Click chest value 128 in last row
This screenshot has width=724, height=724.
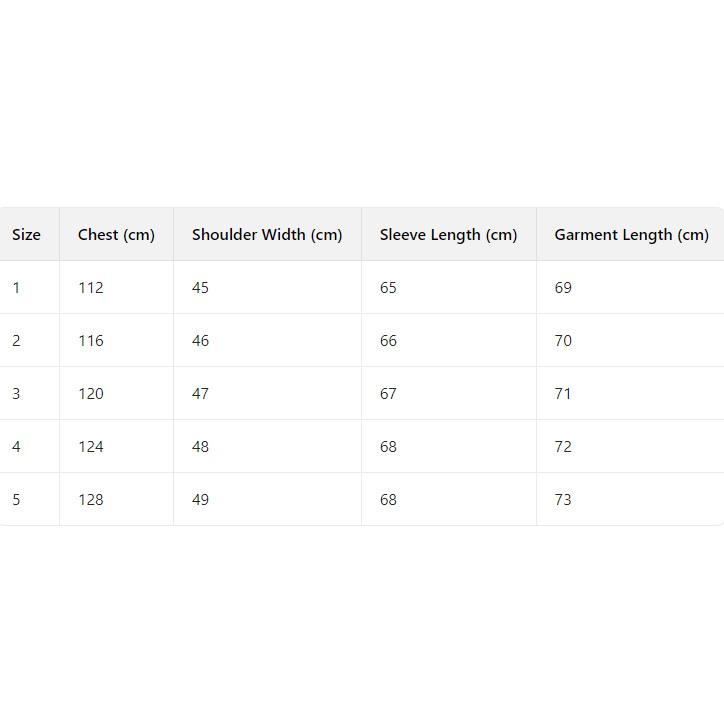91,500
